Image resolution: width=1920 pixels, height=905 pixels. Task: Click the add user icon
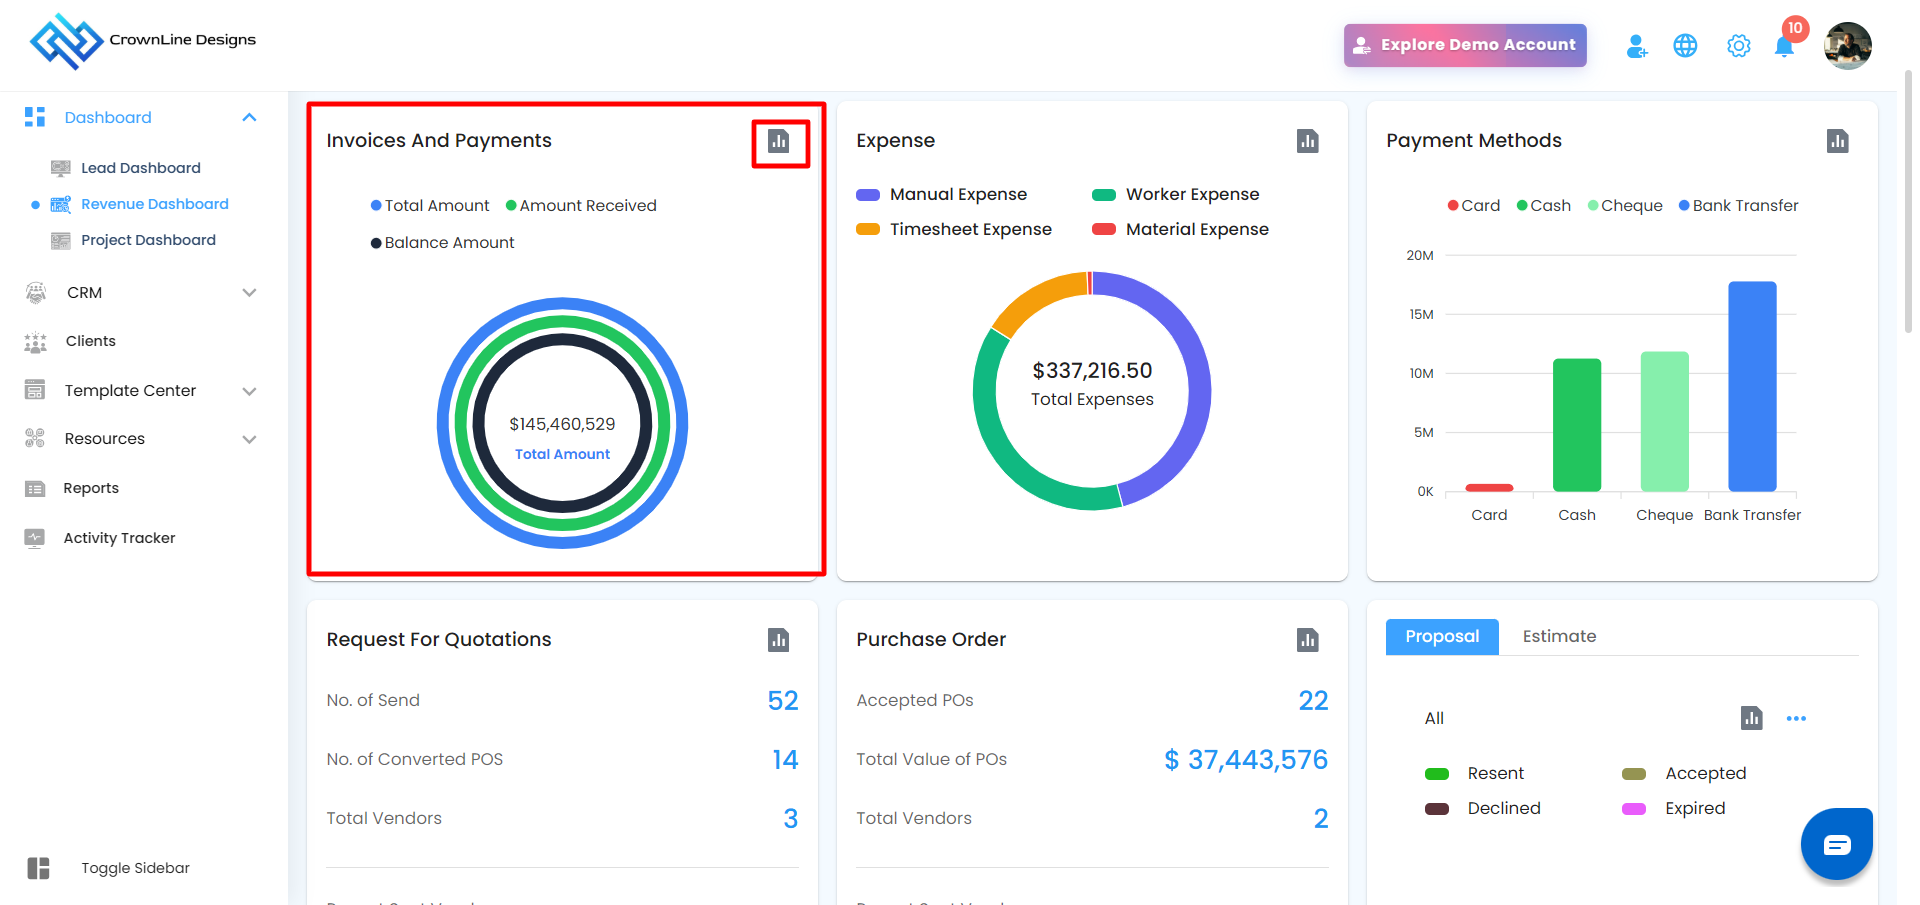(1636, 46)
